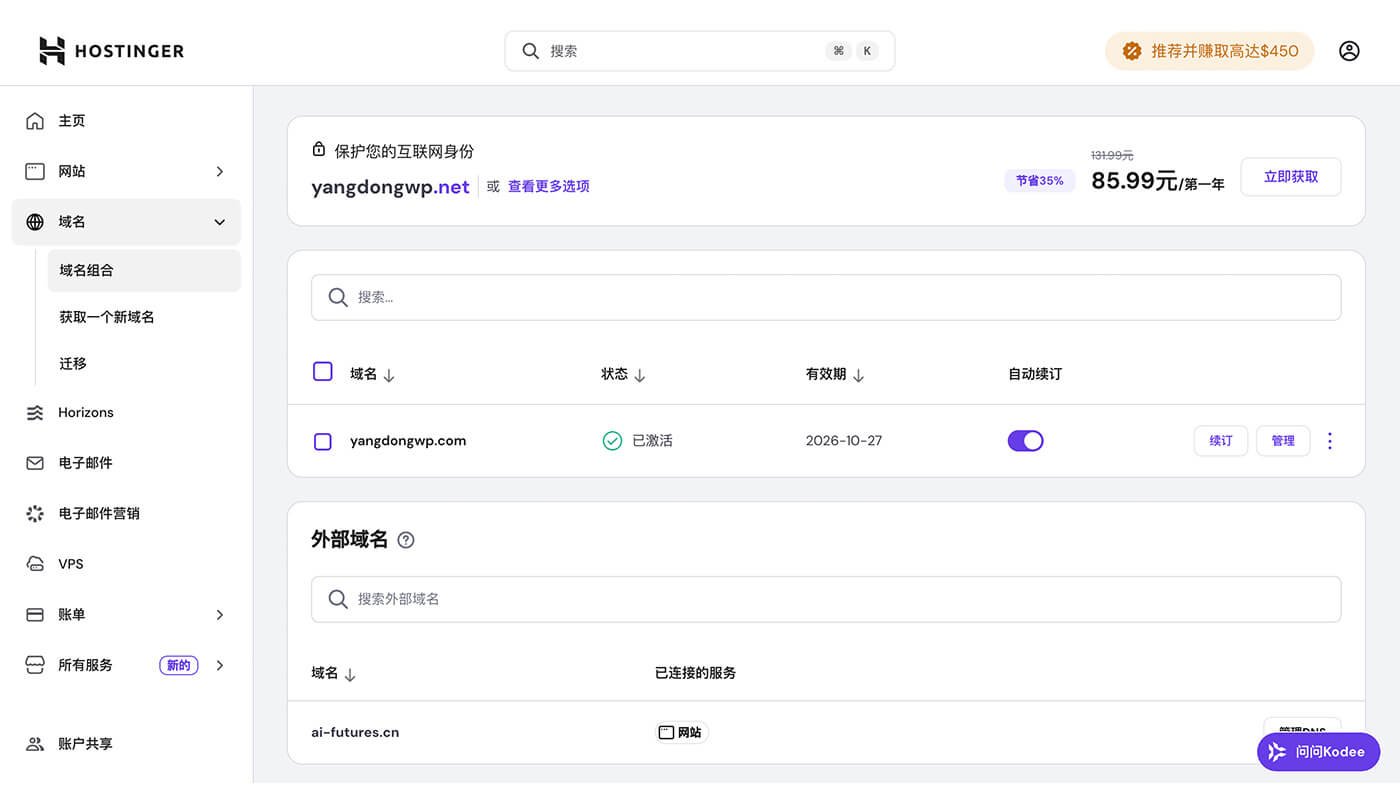1400x800 pixels.
Task: Click the 电子邮件营销 marketing icon
Action: coord(34,513)
